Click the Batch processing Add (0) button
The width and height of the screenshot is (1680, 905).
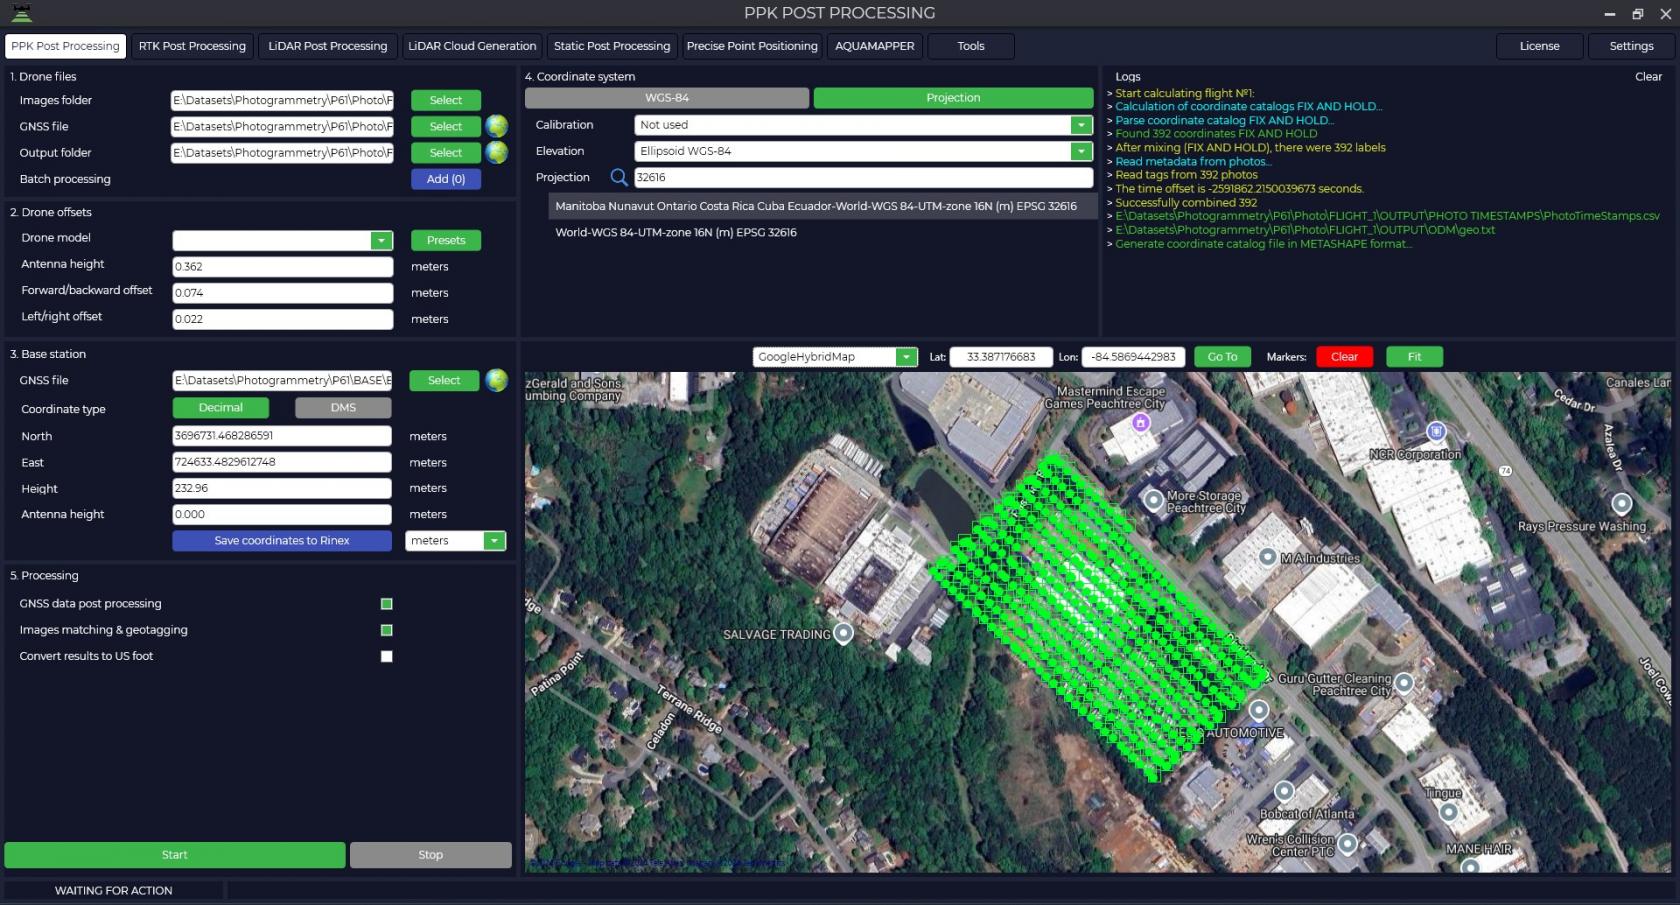click(446, 179)
